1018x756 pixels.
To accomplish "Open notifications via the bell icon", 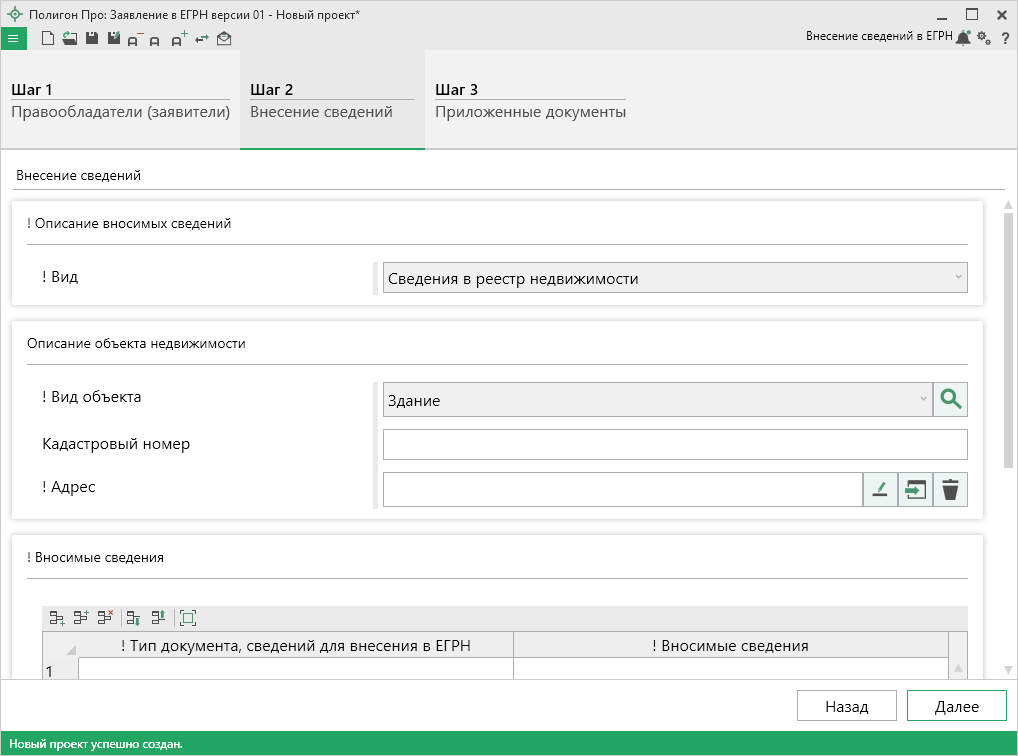I will [963, 38].
